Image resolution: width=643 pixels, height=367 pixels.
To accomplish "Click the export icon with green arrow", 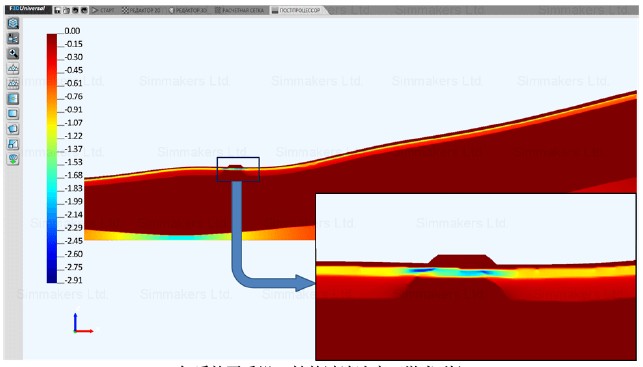I will tap(13, 160).
